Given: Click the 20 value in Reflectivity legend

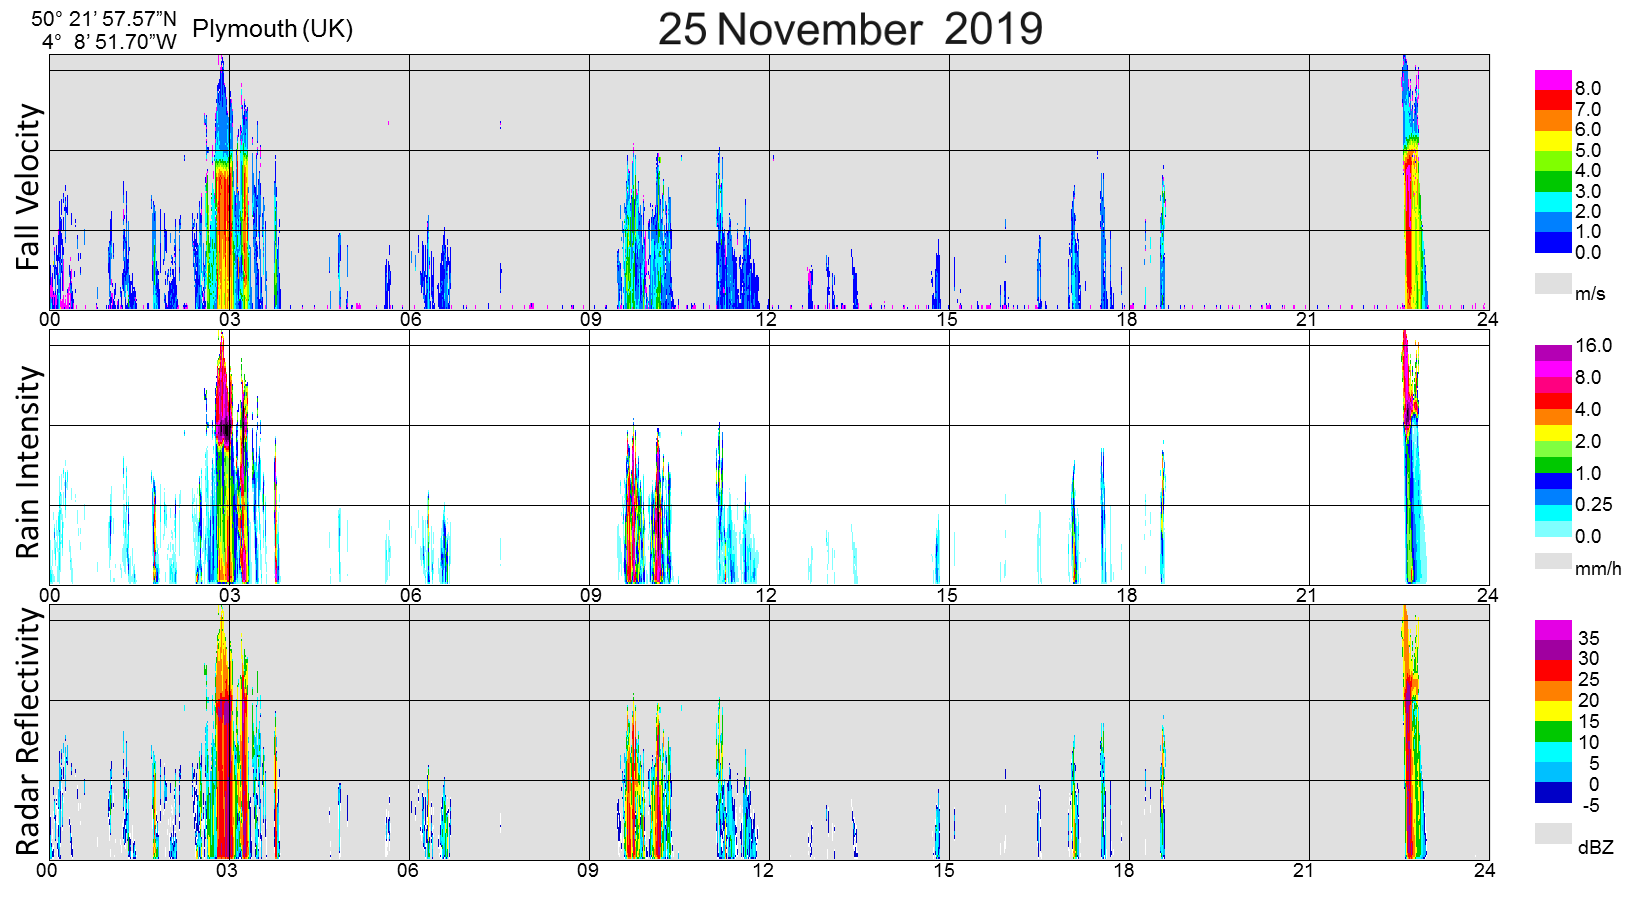Looking at the screenshot, I should click(1589, 701).
